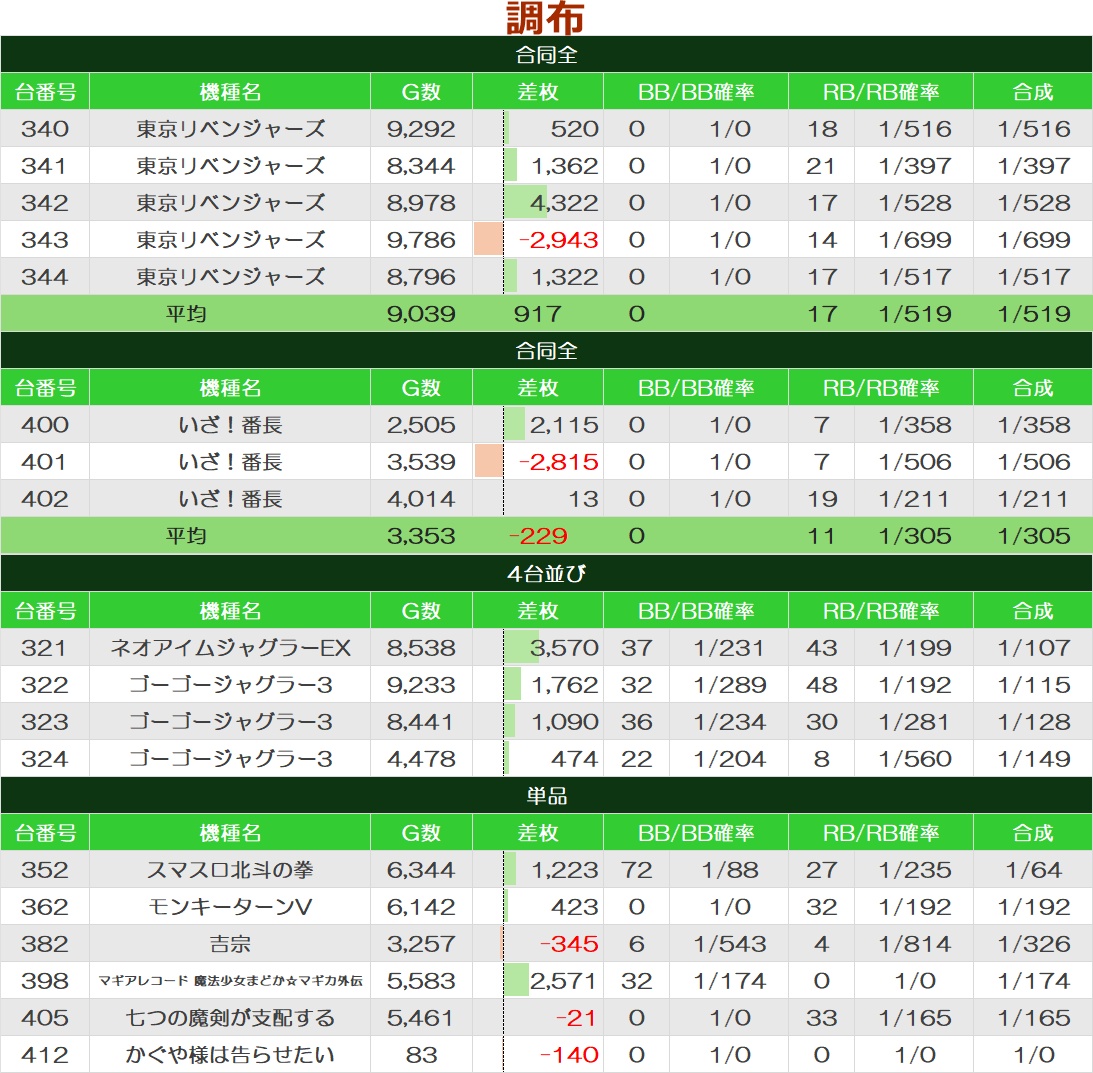Select machine number 340 cell
Image resolution: width=1093 pixels, height=1073 pixels.
(45, 128)
